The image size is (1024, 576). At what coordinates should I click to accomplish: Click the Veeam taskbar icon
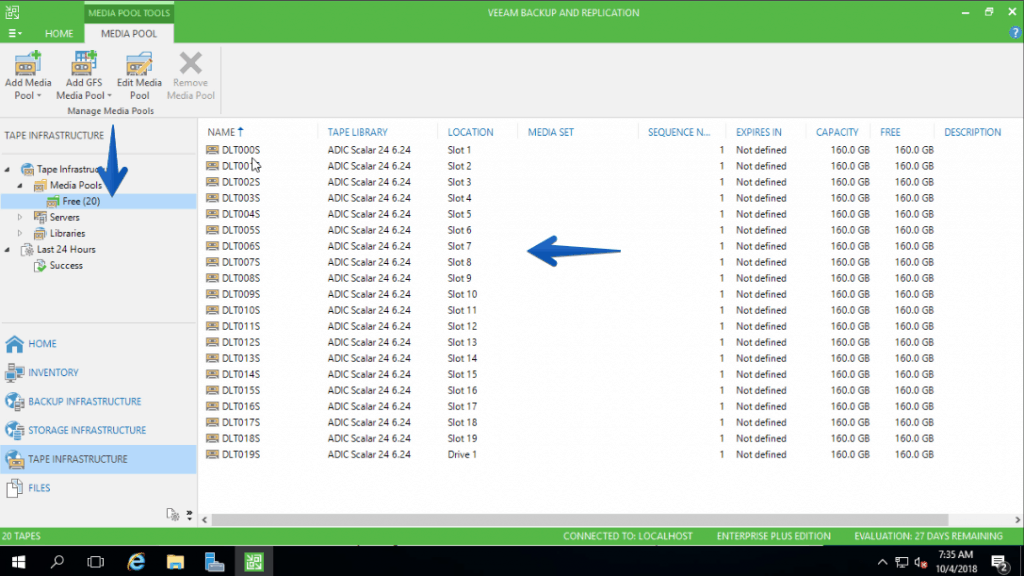click(x=253, y=562)
